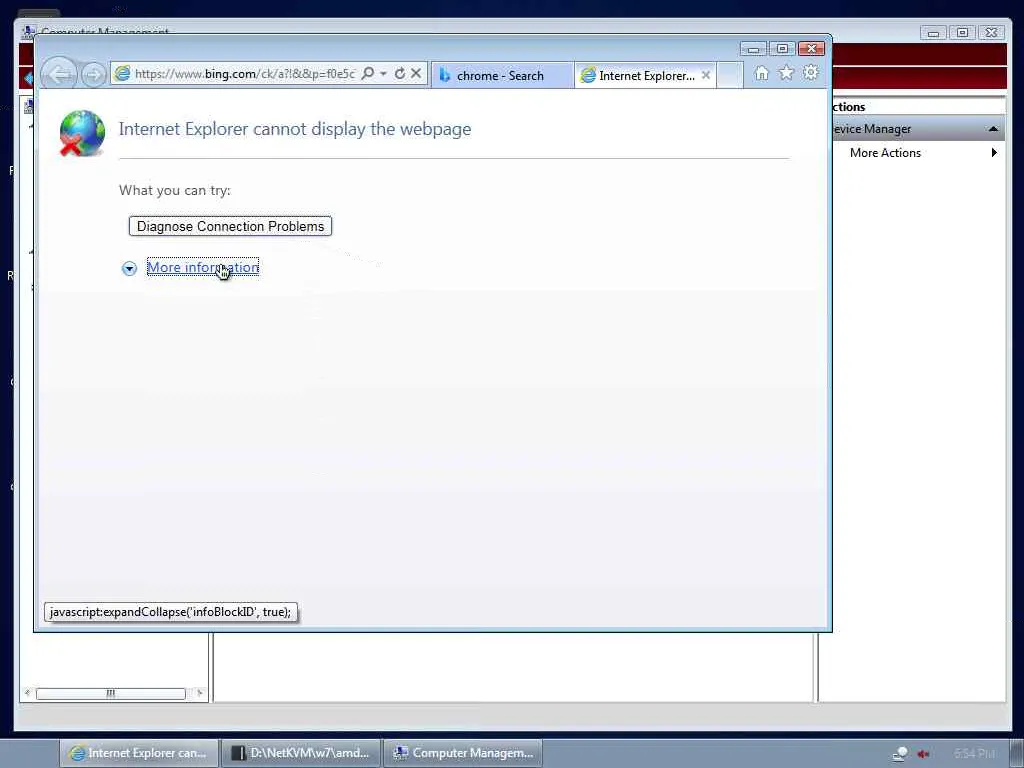
Task: Select Device Manager header in Actions pane
Action: [918, 129]
